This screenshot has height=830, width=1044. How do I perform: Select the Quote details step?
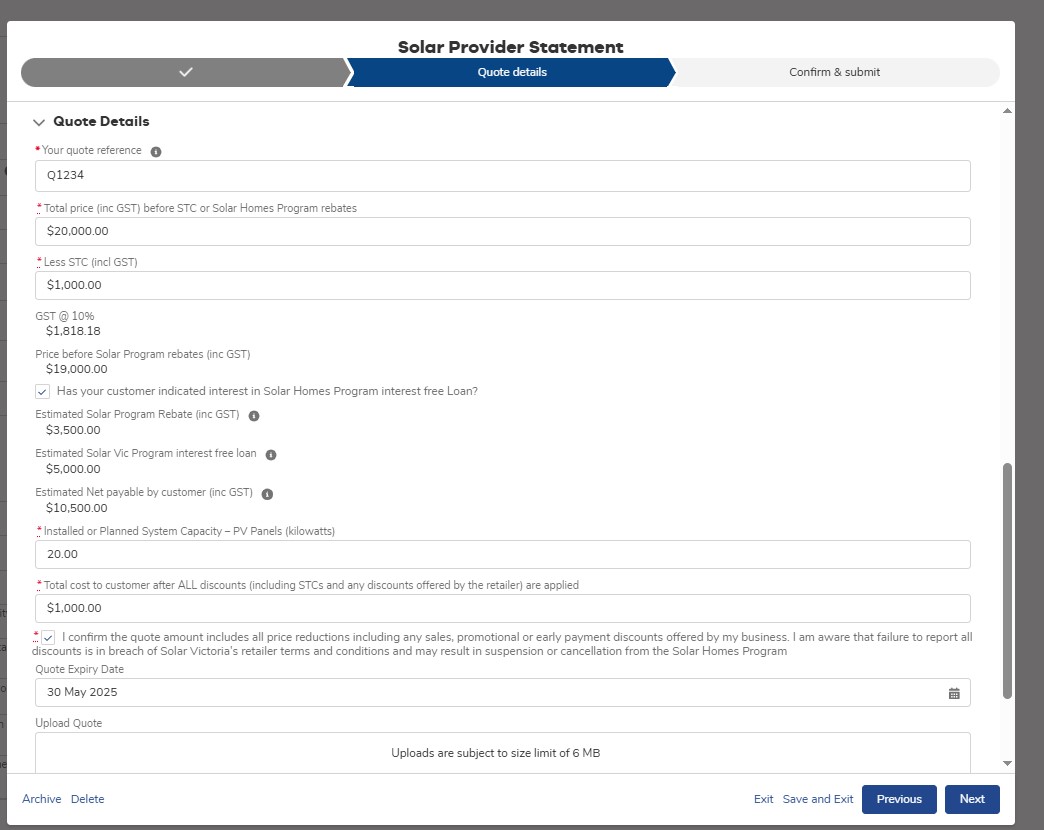pyautogui.click(x=511, y=72)
